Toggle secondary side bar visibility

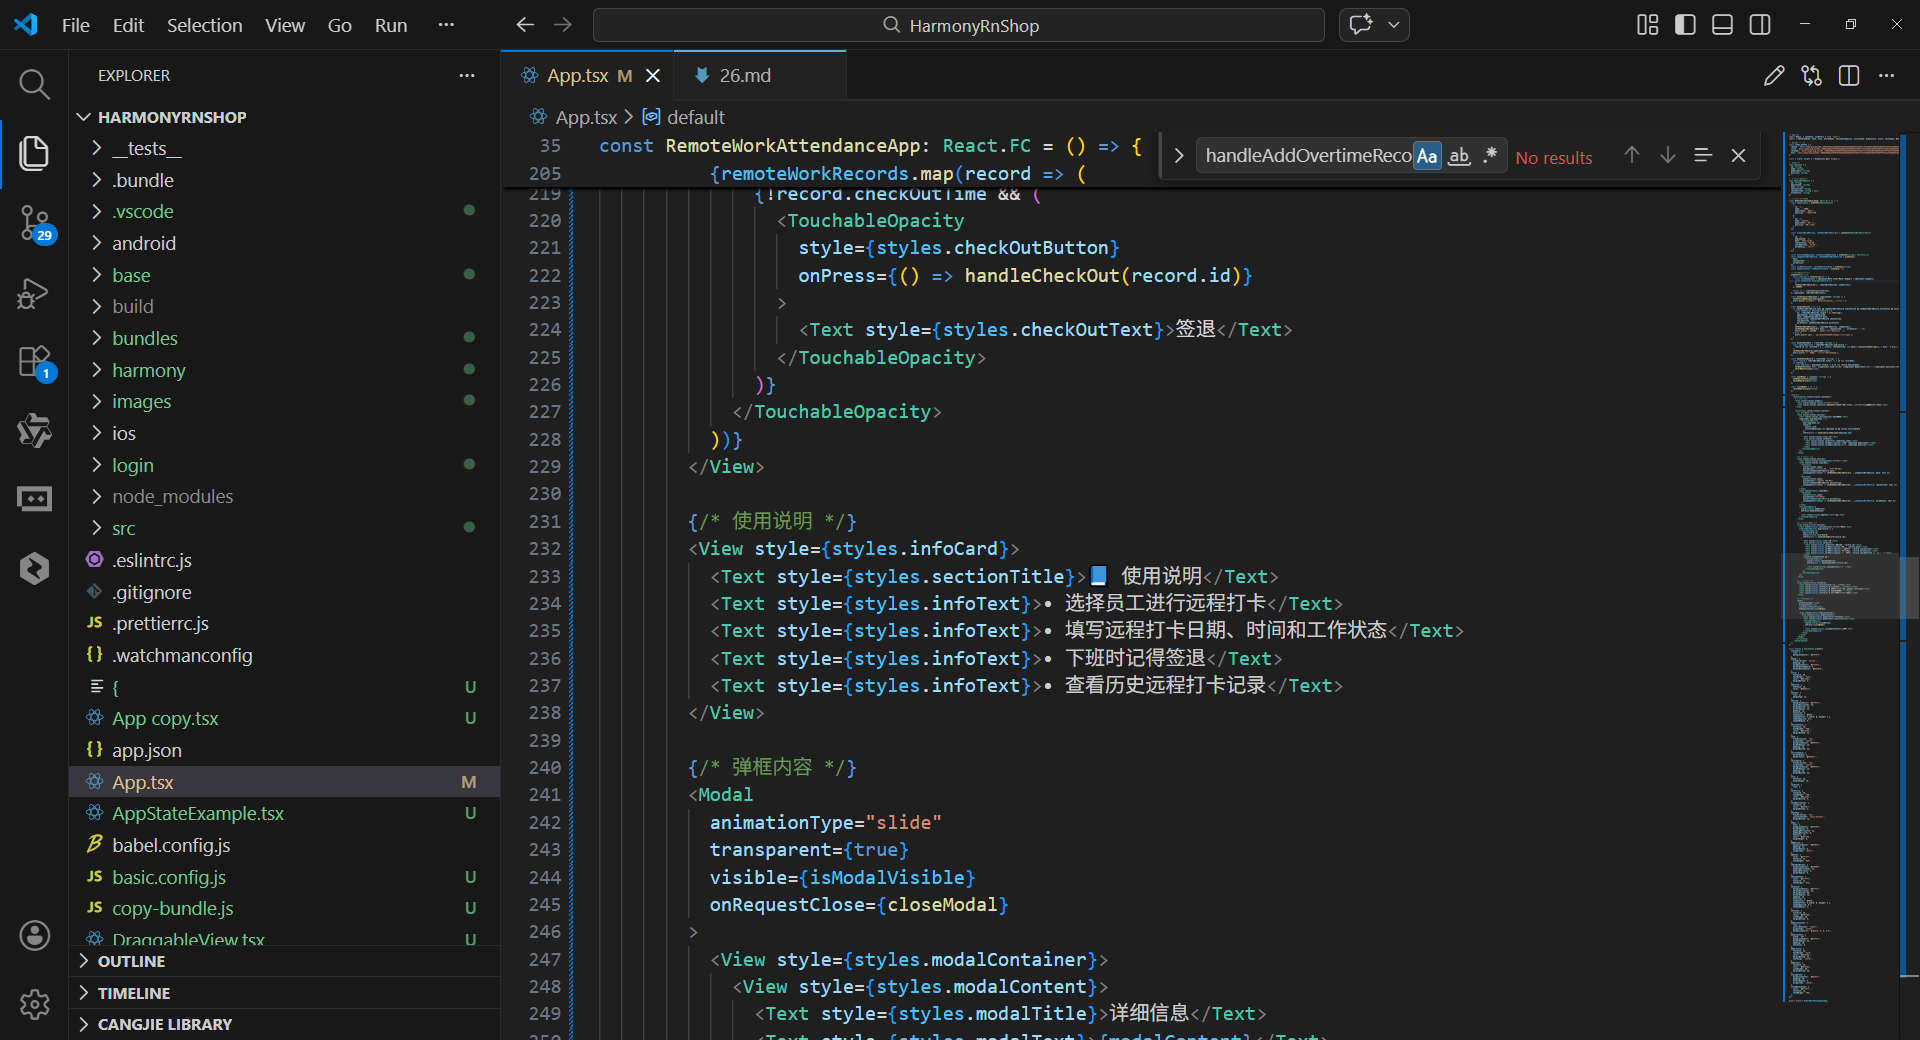coord(1760,25)
